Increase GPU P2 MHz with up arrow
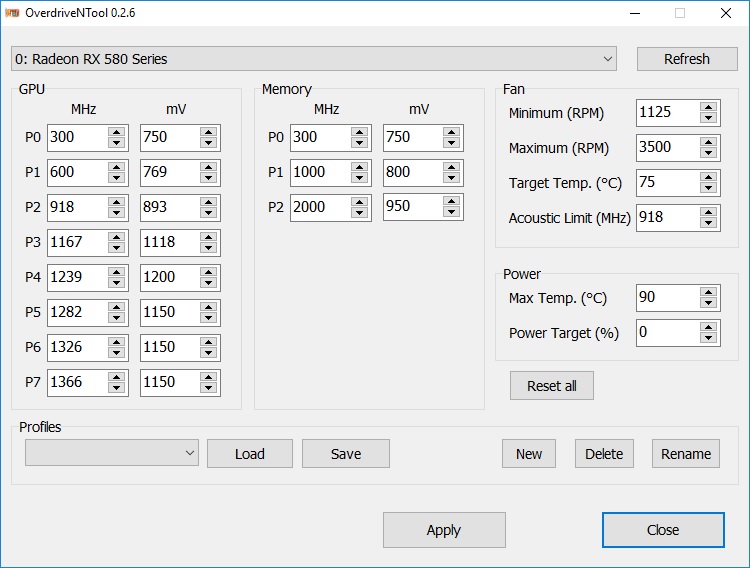This screenshot has width=750, height=568. pyautogui.click(x=116, y=202)
